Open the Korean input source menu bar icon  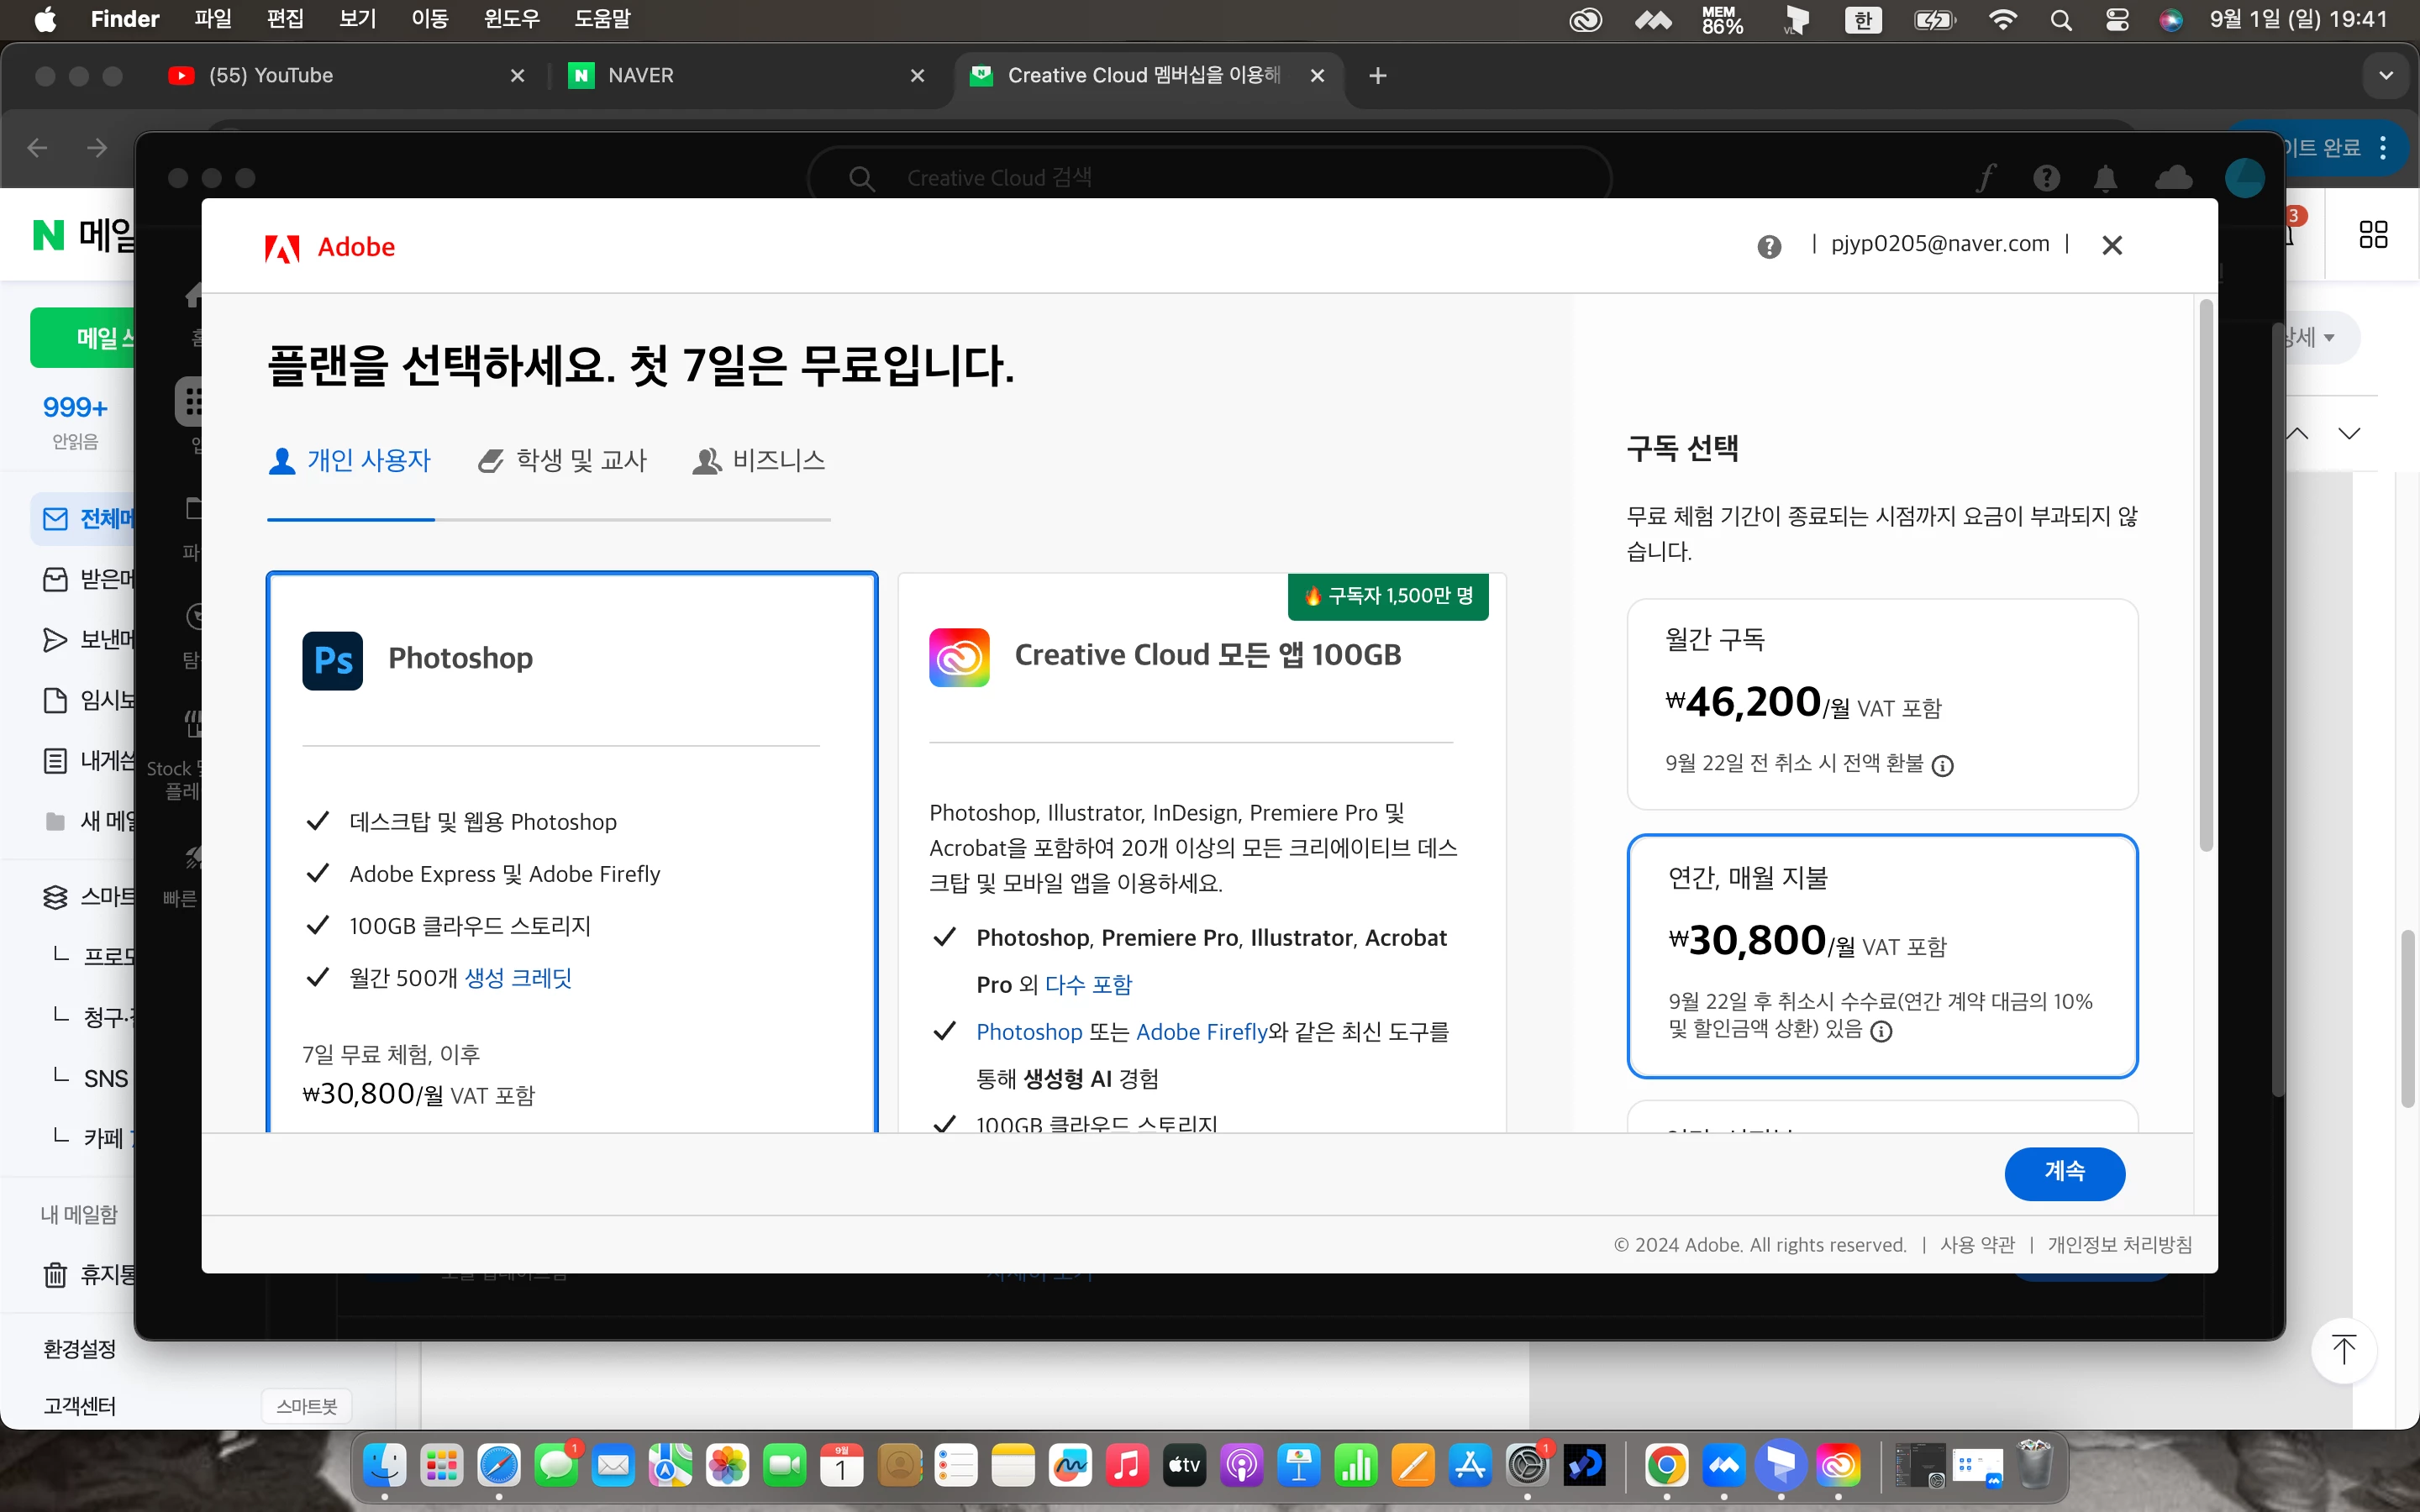tap(1863, 20)
